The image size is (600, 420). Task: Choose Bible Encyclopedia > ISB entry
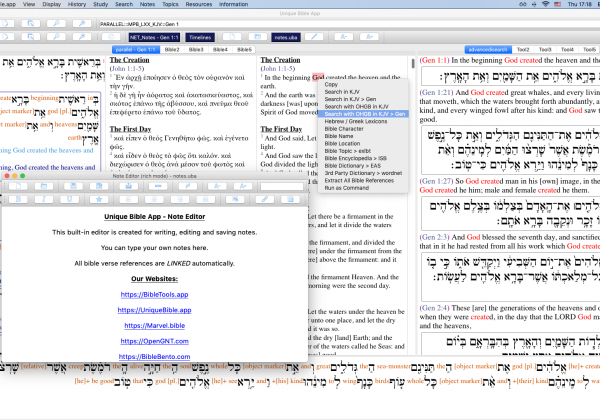(363, 158)
